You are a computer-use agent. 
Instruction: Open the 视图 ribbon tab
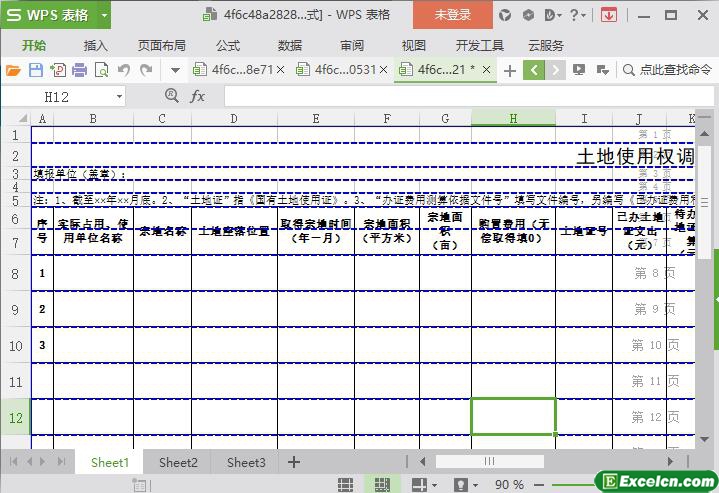pos(414,45)
